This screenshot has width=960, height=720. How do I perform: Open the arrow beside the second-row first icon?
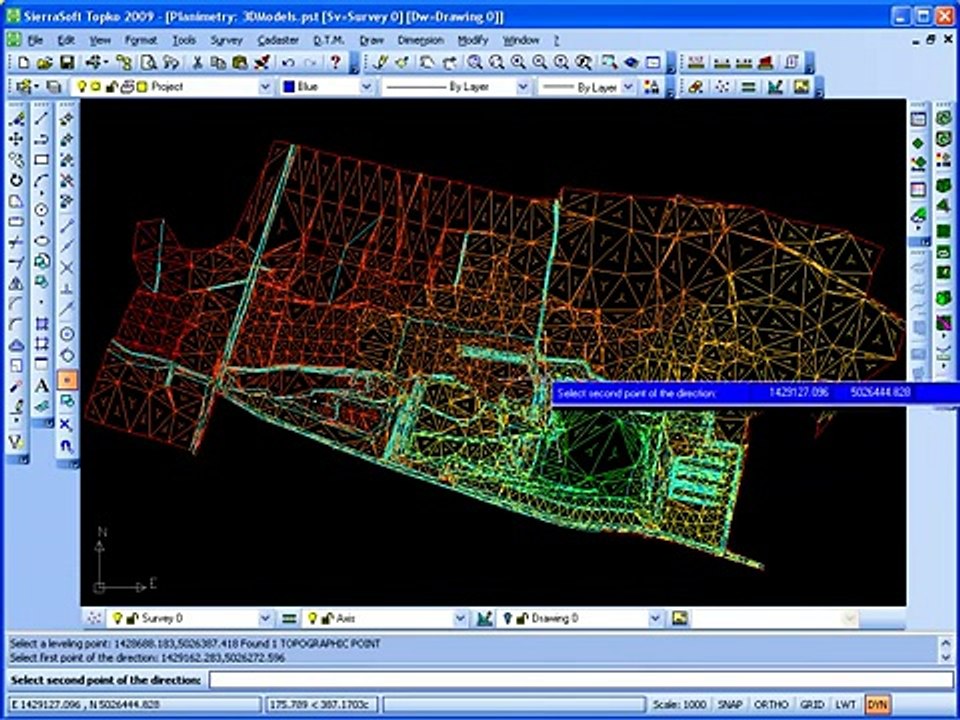pyautogui.click(x=37, y=87)
